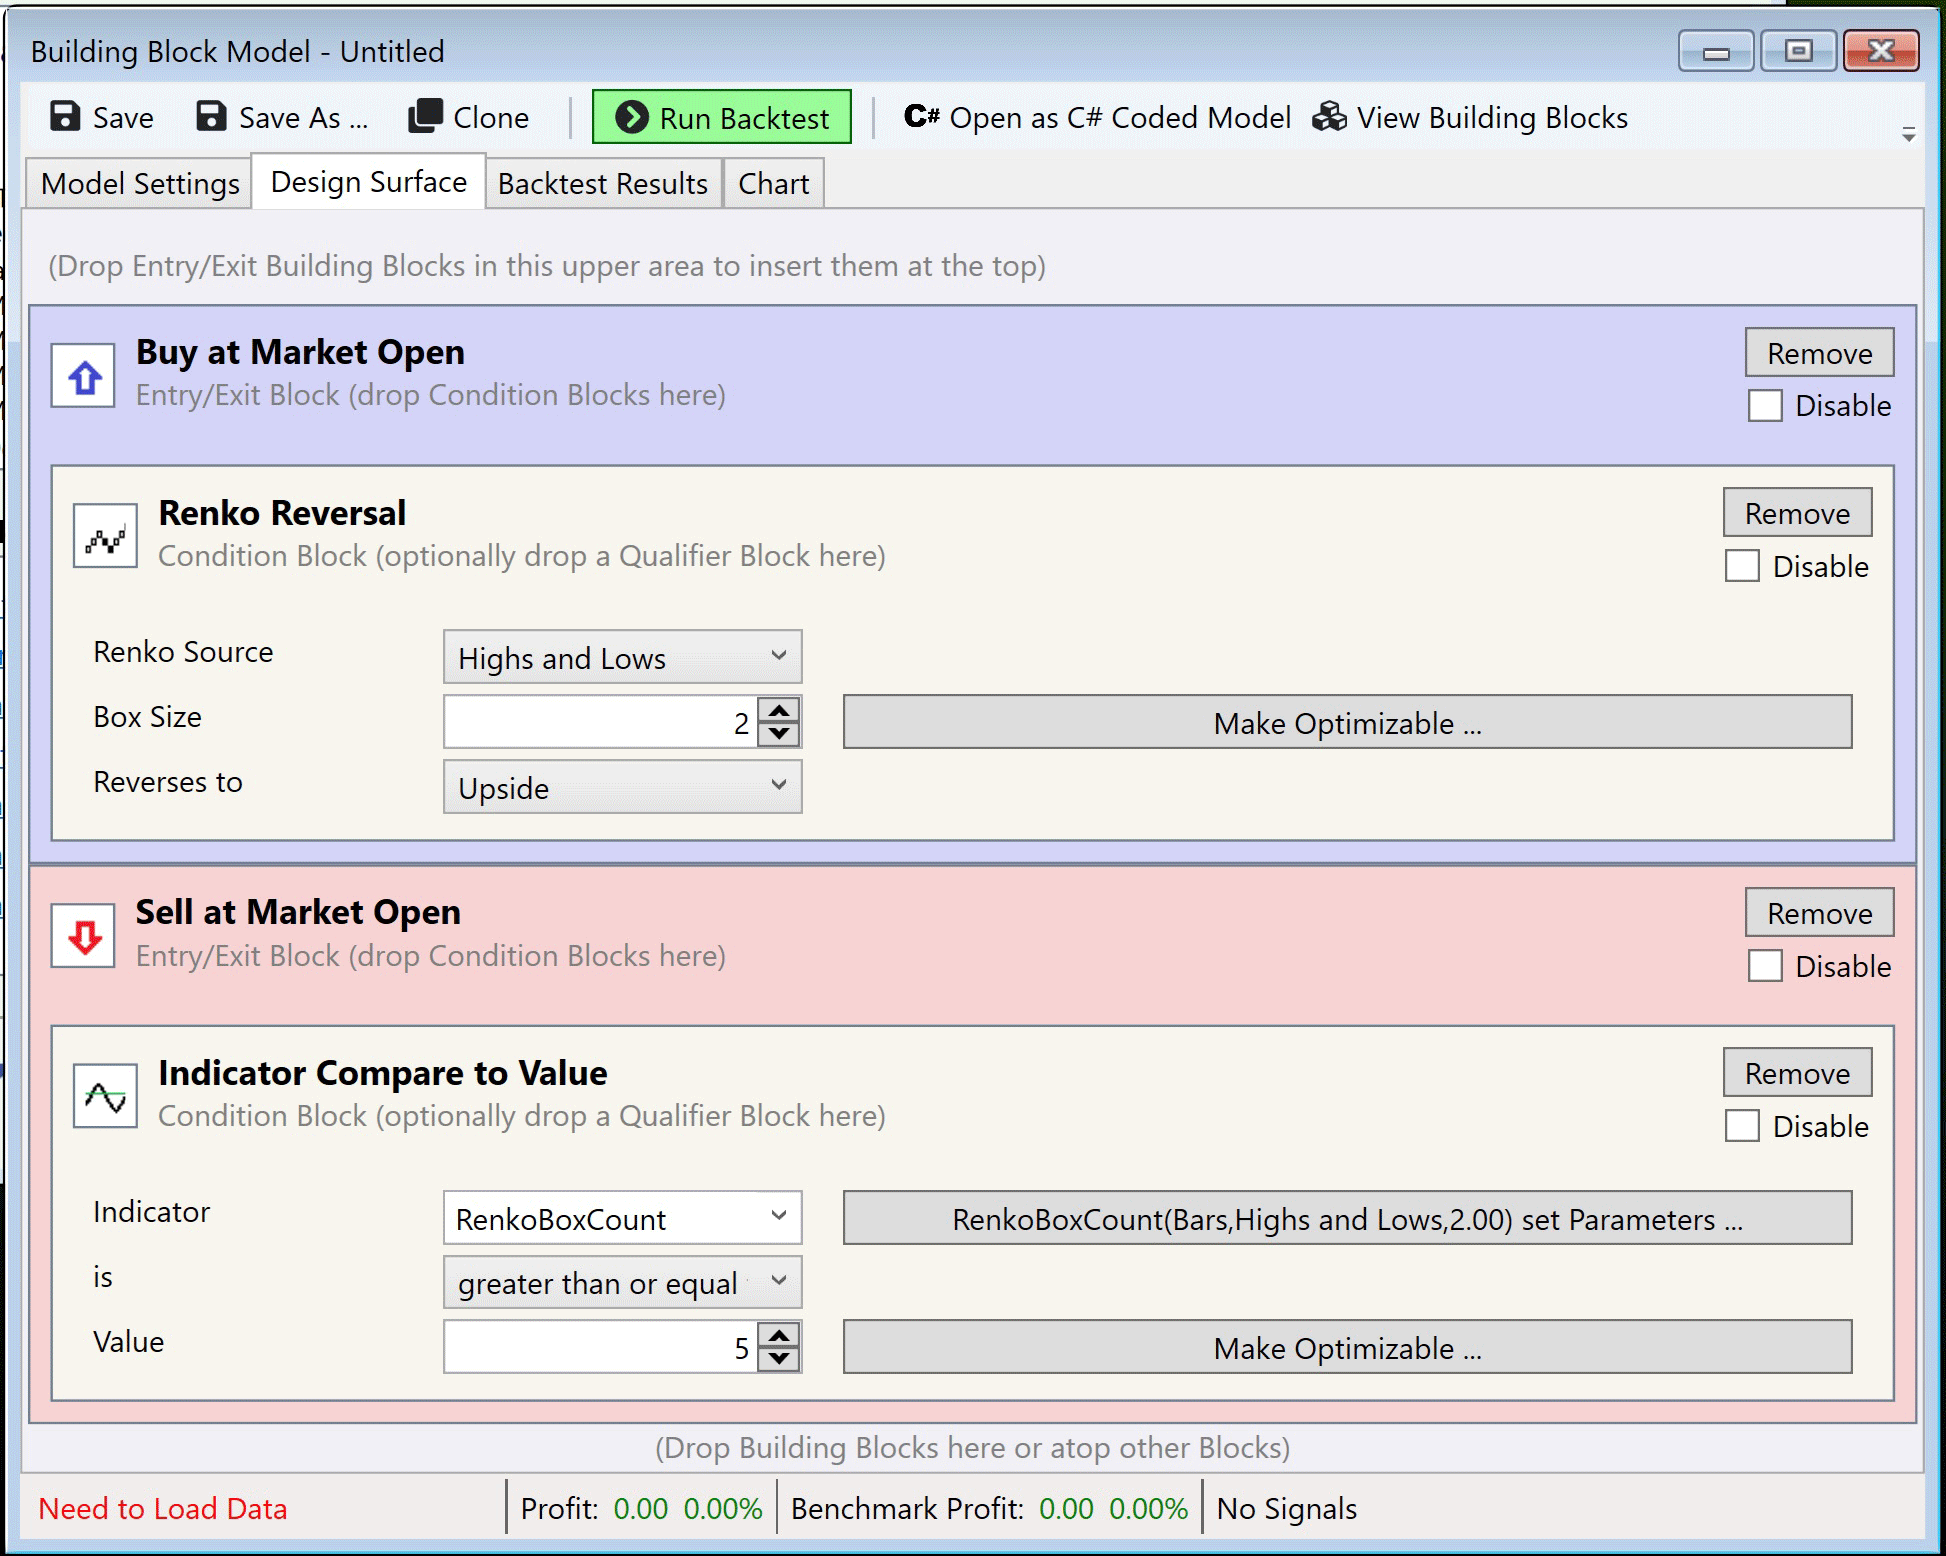Click the 'Need to Load Data' status text
1946x1556 pixels.
[x=163, y=1508]
